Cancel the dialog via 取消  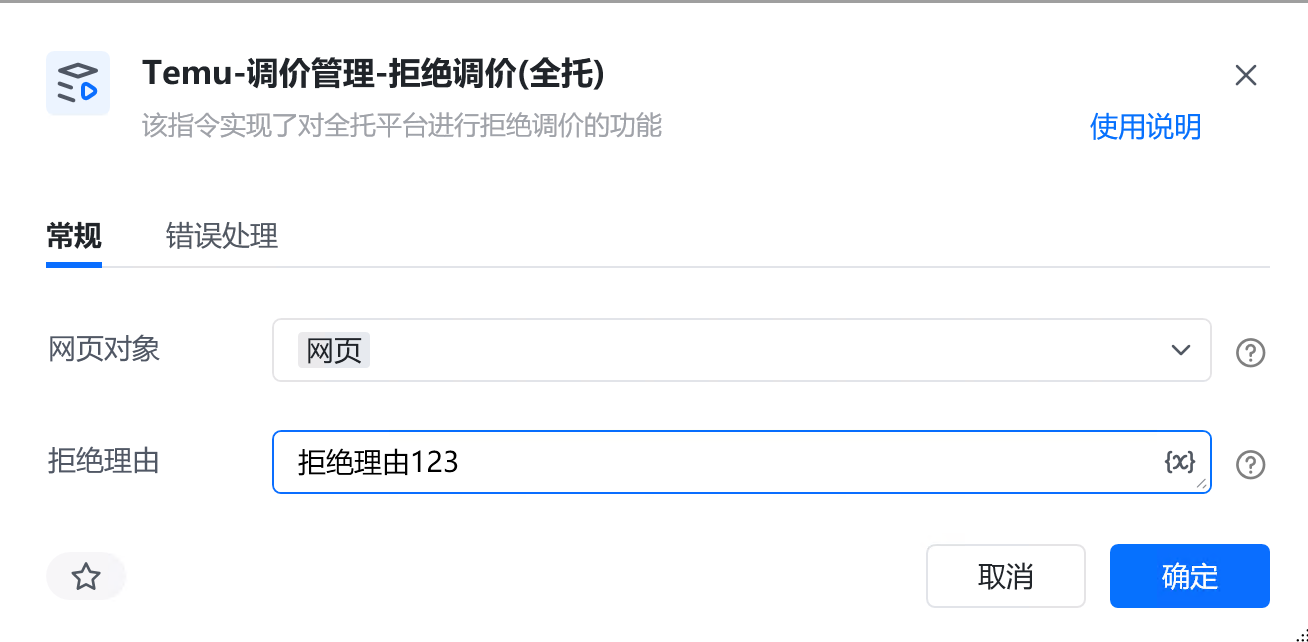click(1006, 576)
